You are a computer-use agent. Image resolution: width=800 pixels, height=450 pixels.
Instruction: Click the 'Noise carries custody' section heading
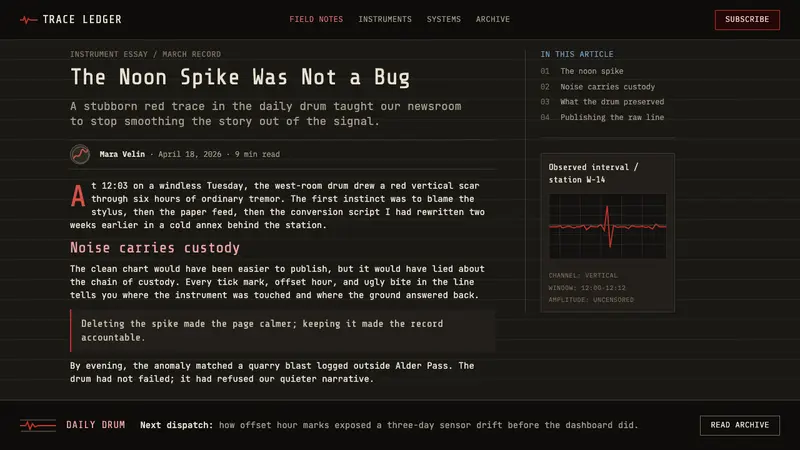point(155,248)
